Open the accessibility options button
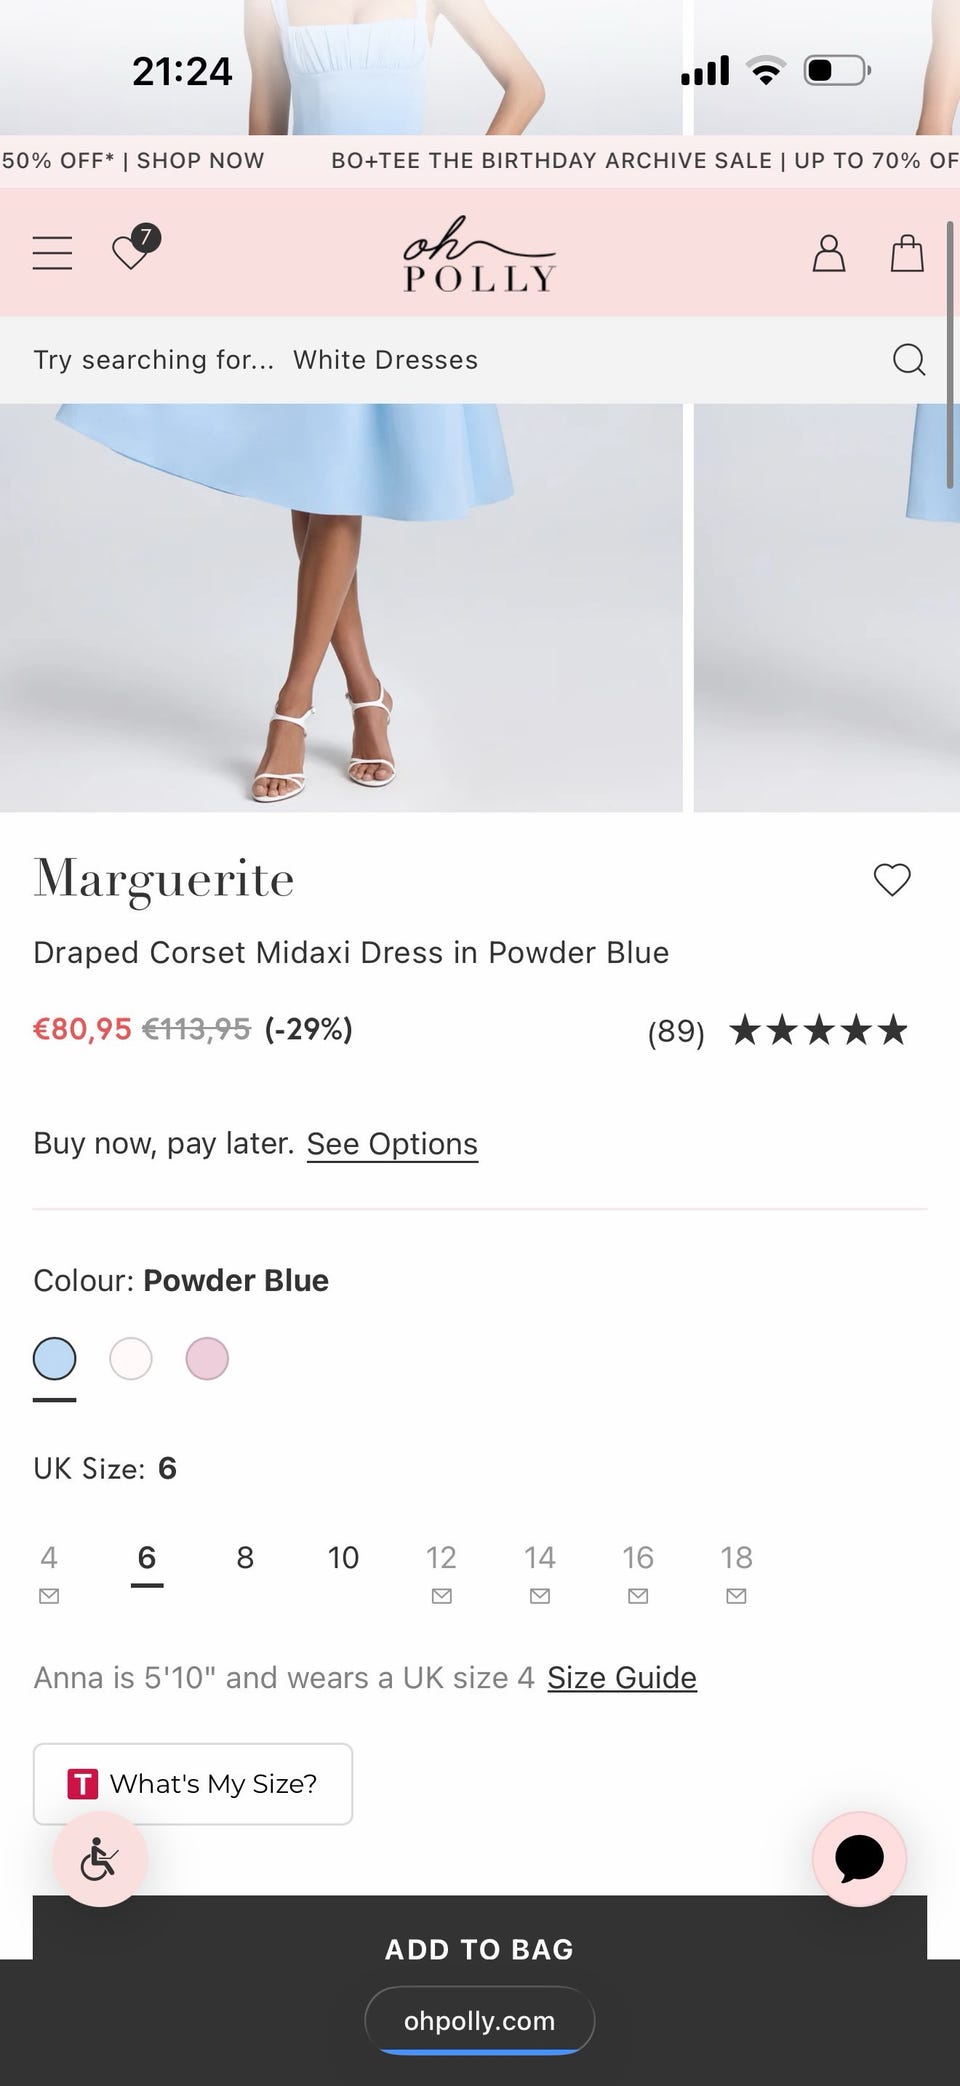 [100, 1859]
